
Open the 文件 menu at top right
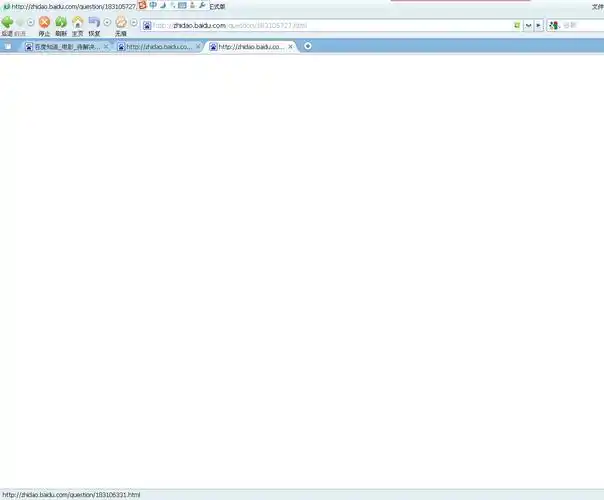tap(597, 6)
